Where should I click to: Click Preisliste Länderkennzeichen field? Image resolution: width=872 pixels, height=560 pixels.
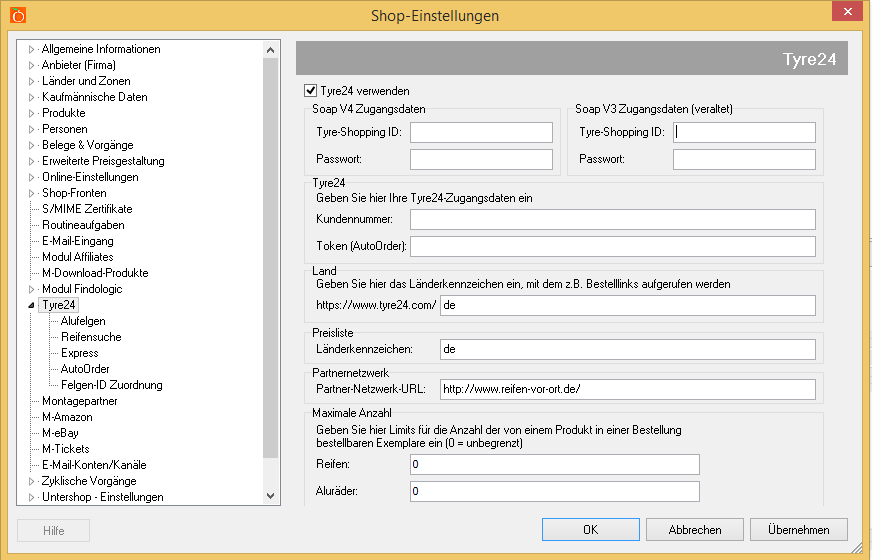(628, 349)
